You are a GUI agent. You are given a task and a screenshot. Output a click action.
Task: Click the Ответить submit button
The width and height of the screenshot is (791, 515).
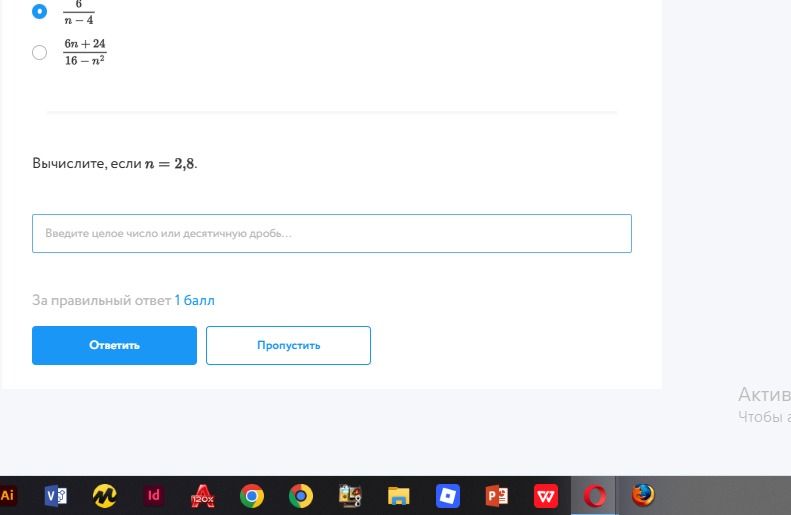pyautogui.click(x=115, y=346)
